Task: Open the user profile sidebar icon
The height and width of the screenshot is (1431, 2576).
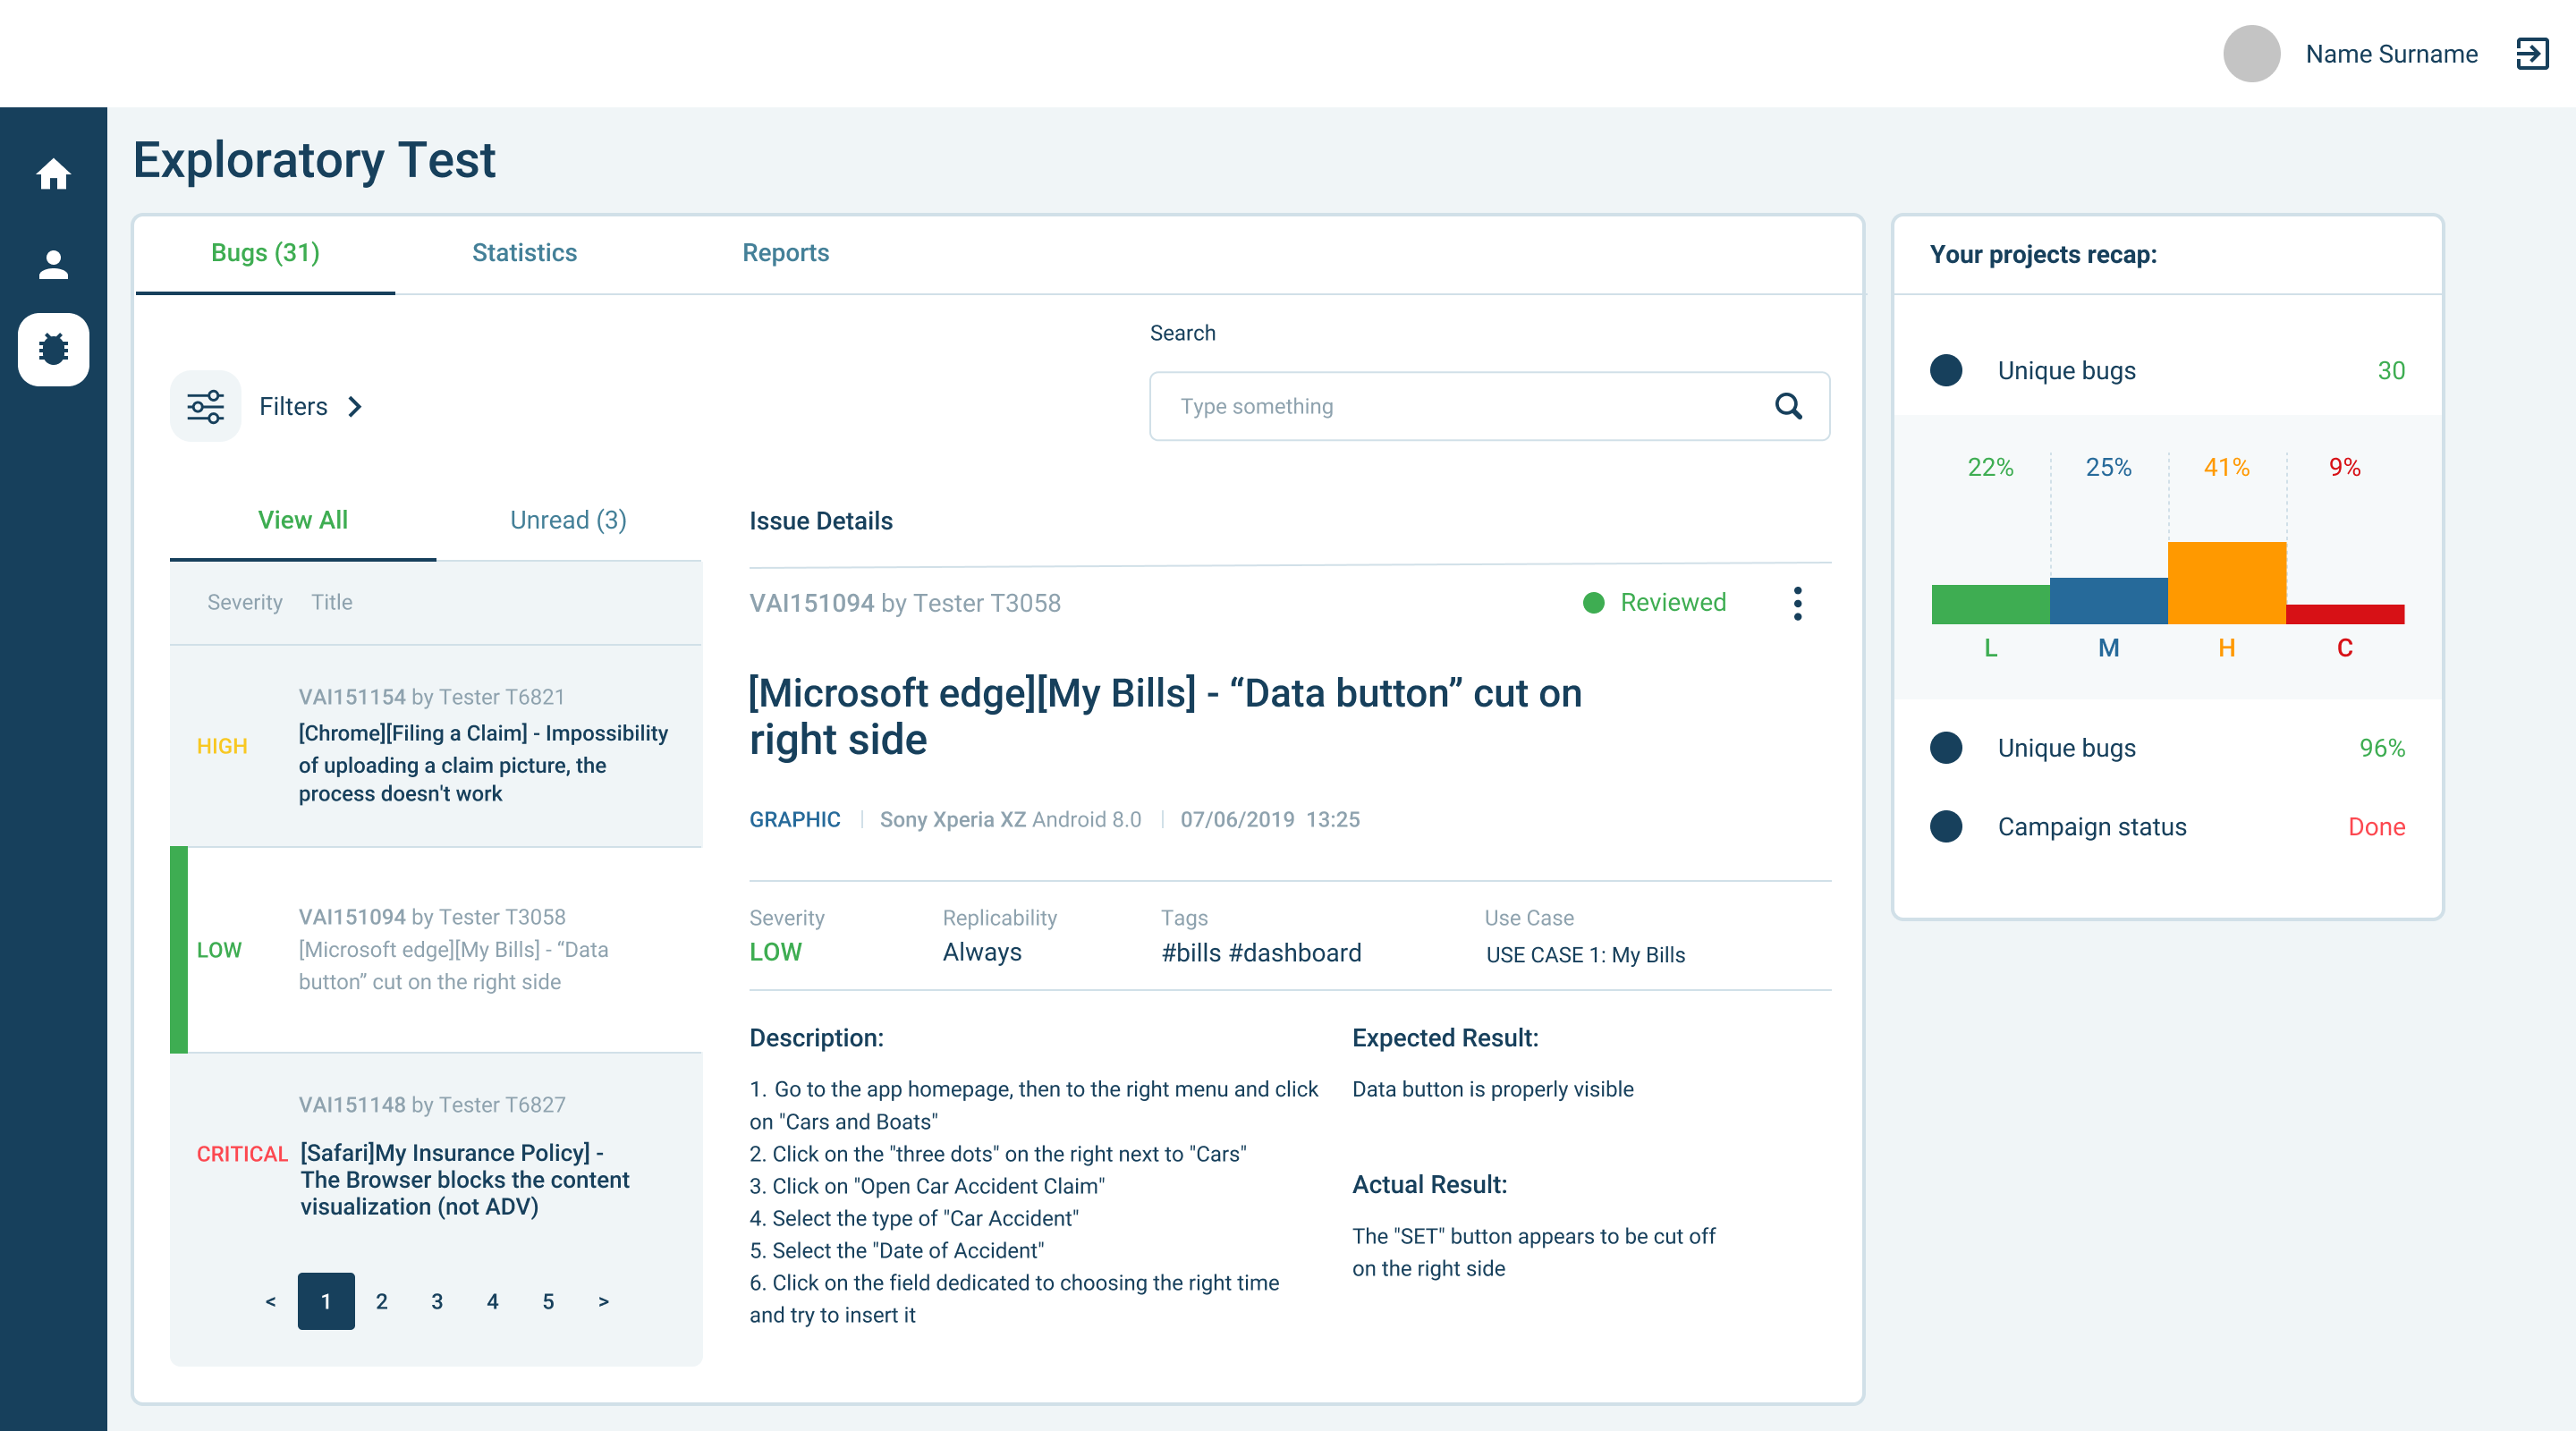Action: (x=53, y=264)
